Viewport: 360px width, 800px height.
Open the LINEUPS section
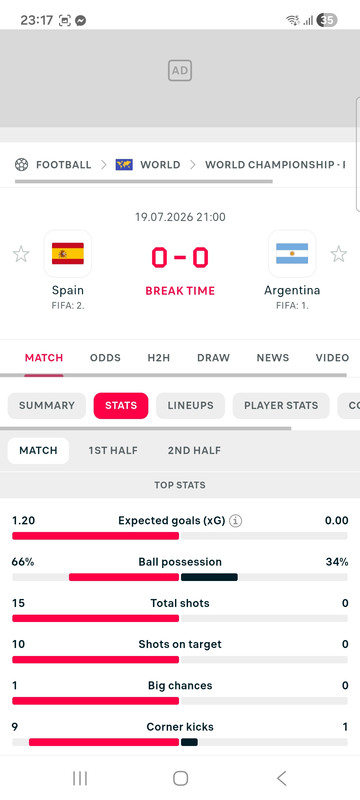pos(191,406)
